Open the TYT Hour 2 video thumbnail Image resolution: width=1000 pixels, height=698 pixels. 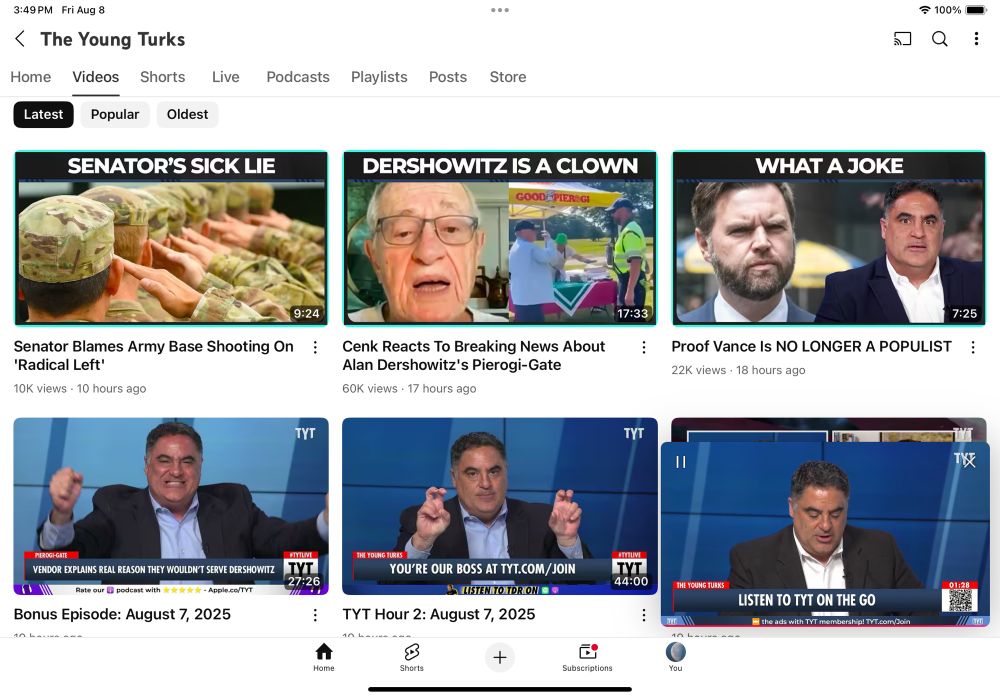[x=499, y=507]
